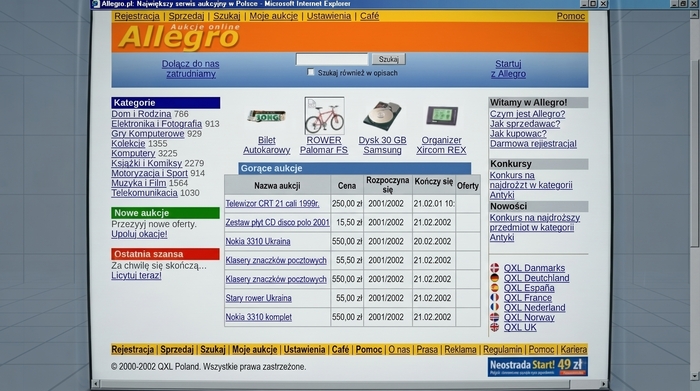Open the 'Telewizor CRT 21 cali 1999r.' auction
Screen dimensions: 700x391
[272, 204]
